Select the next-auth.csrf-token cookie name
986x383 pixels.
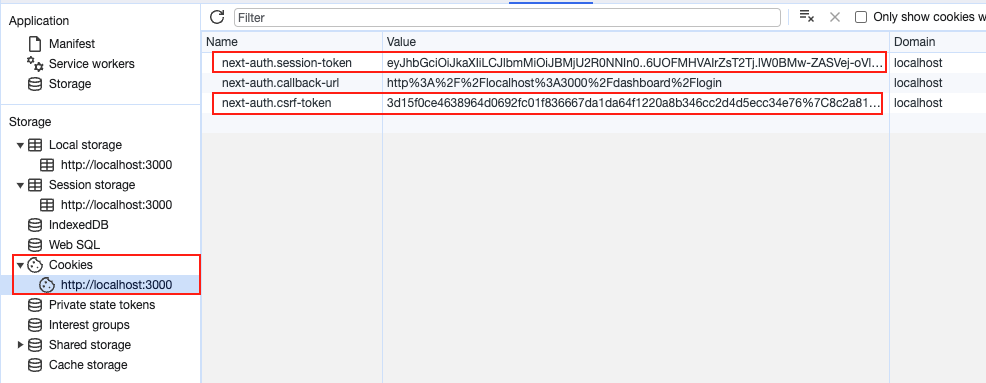[x=277, y=103]
